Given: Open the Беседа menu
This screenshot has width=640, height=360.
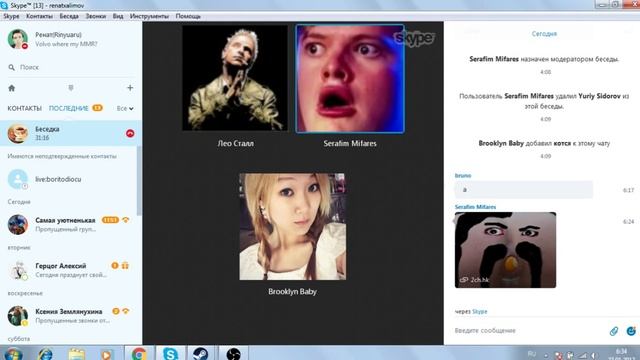Looking at the screenshot, I should 69,16.
